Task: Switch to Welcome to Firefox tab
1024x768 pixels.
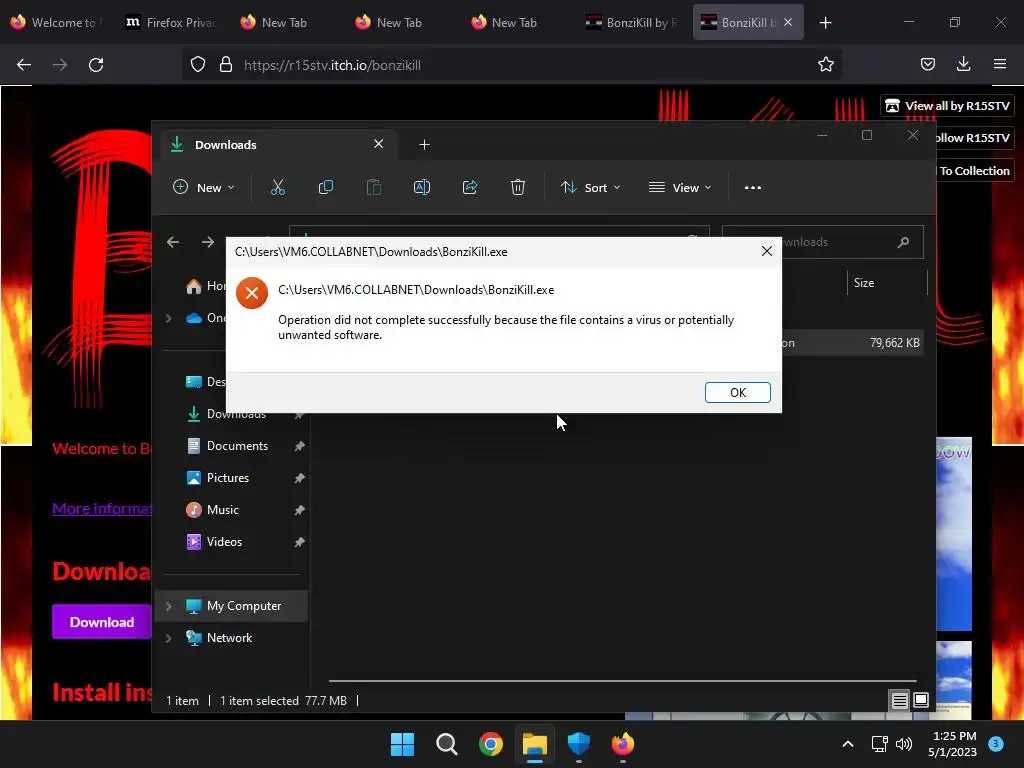Action: coord(57,22)
